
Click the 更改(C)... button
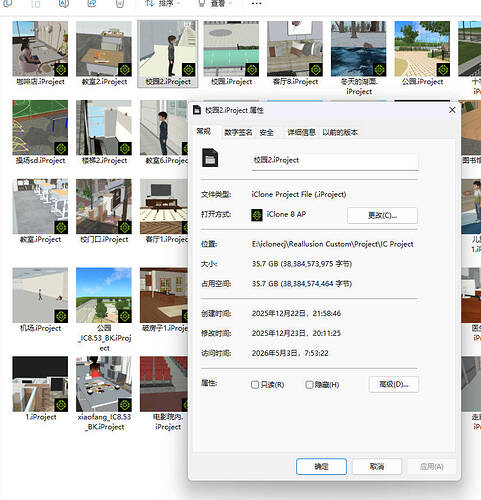pyautogui.click(x=382, y=215)
